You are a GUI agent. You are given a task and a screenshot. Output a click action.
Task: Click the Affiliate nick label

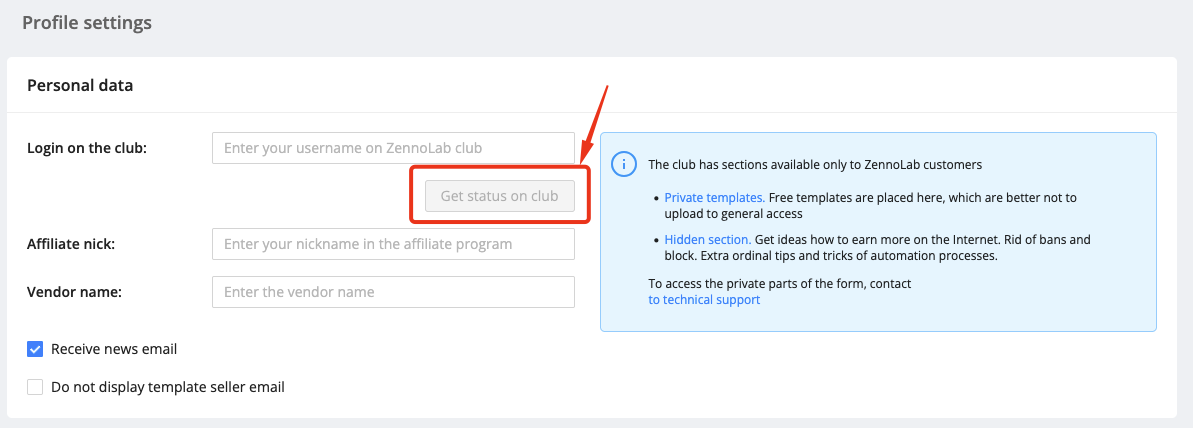pos(71,244)
